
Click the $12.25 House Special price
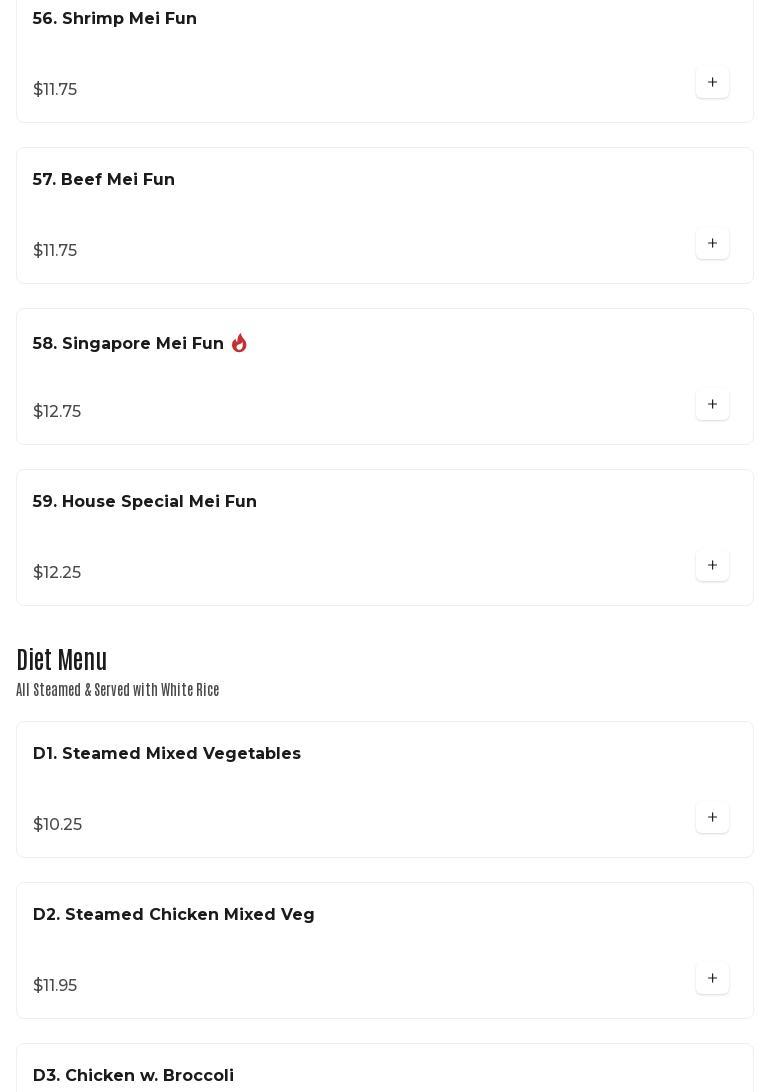[57, 573]
